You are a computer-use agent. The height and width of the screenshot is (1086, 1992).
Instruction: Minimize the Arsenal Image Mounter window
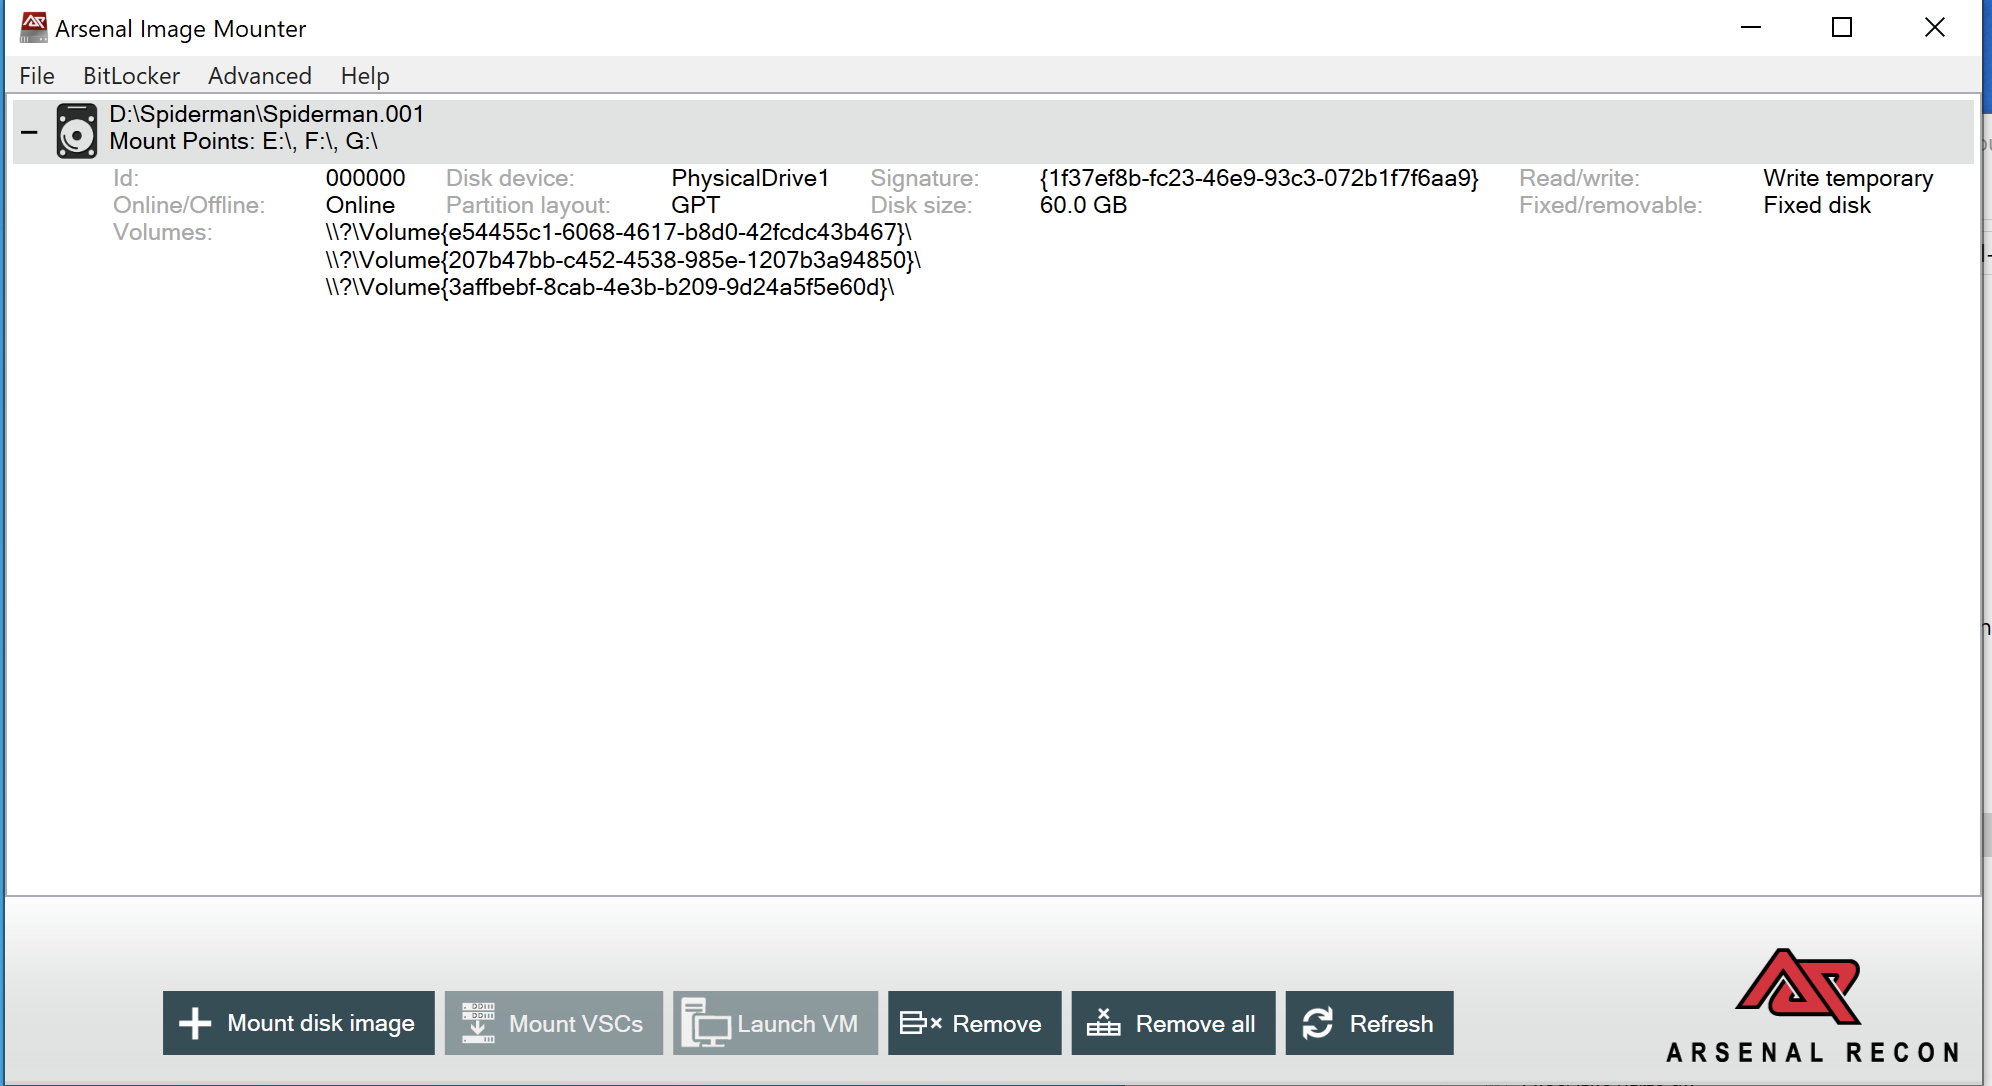[x=1750, y=28]
